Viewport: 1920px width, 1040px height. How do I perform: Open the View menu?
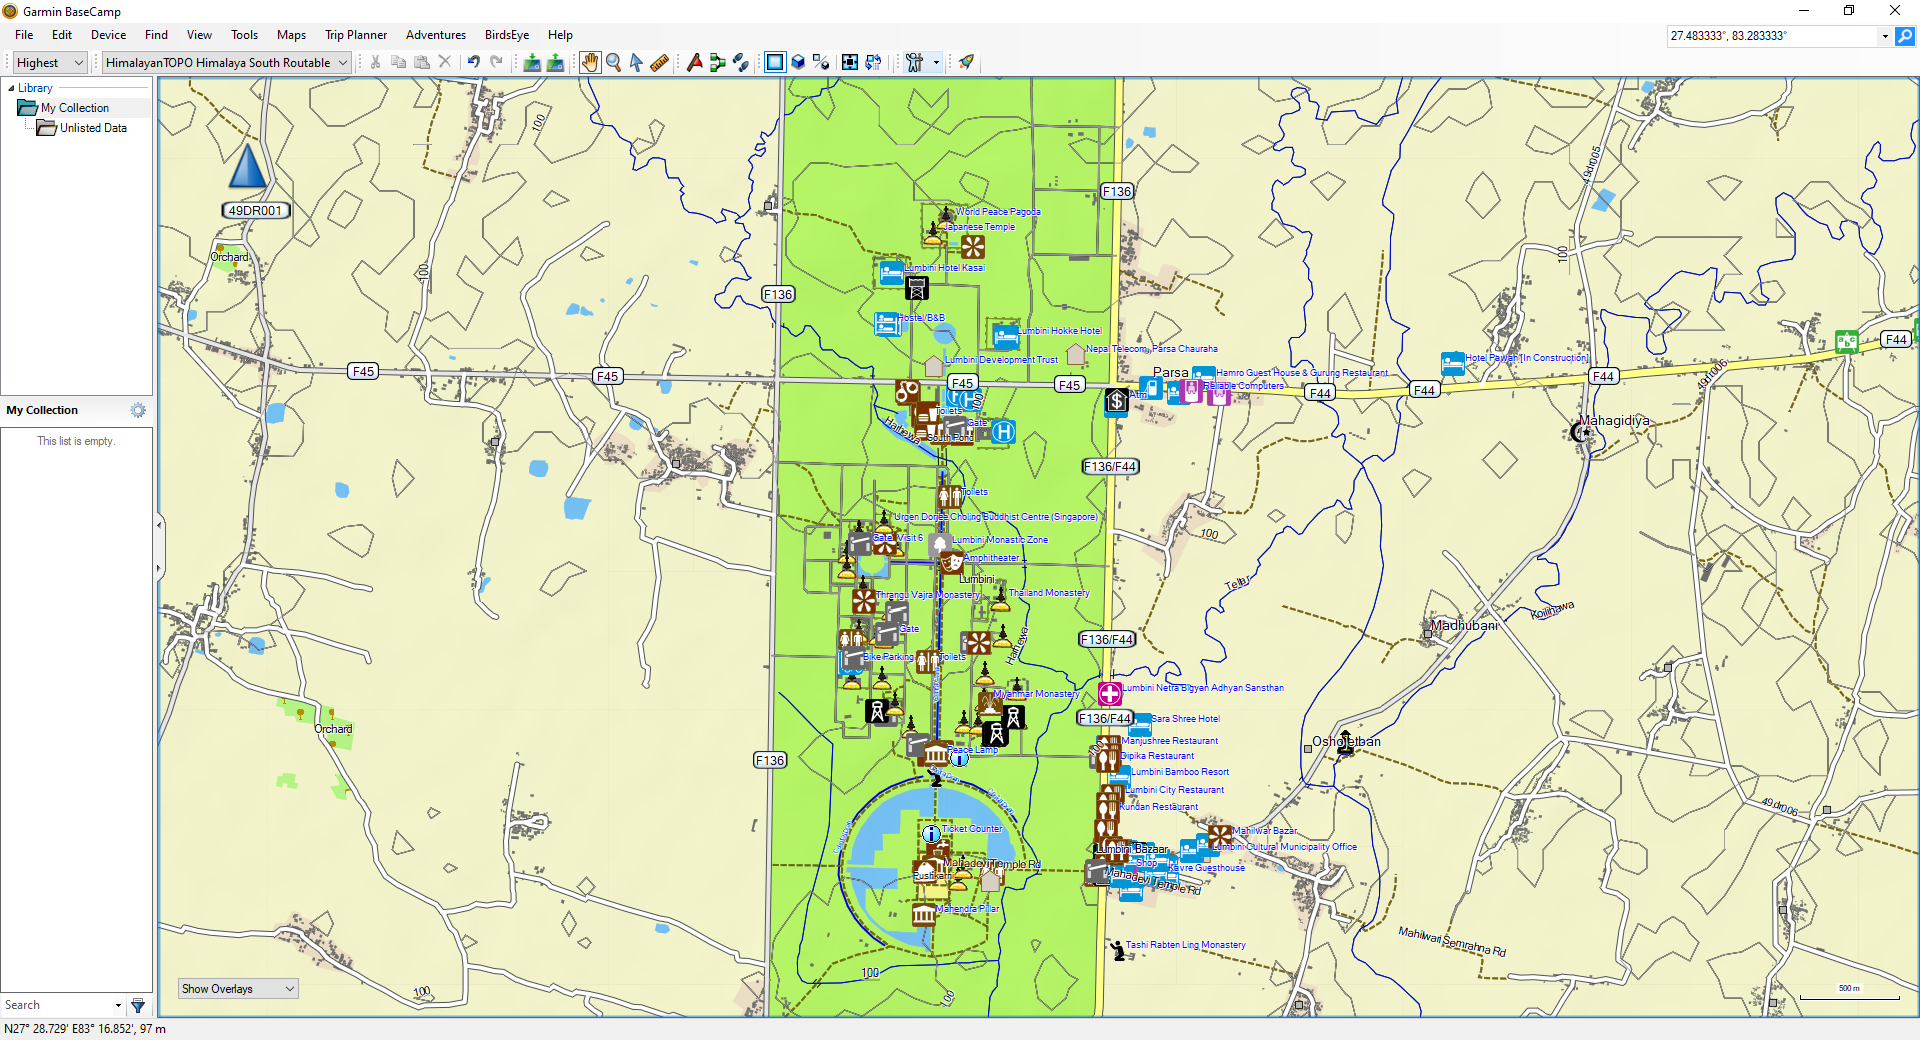pos(199,35)
